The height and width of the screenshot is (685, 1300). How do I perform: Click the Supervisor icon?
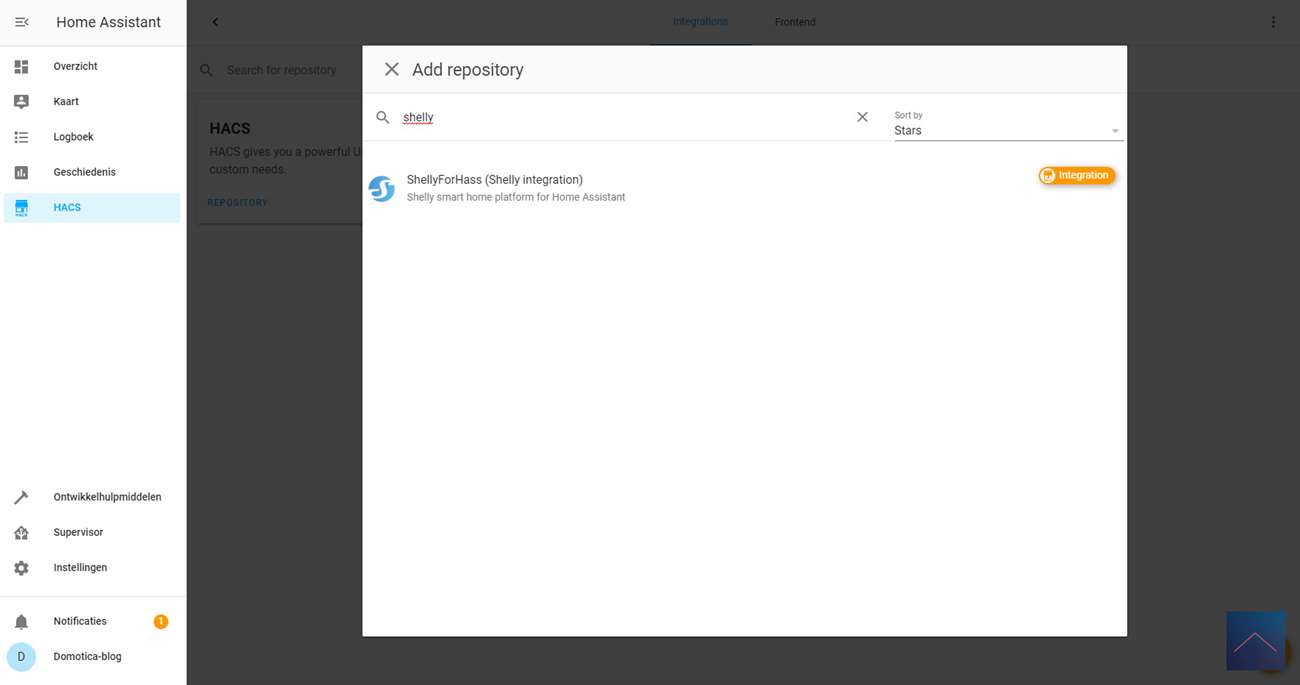[21, 532]
